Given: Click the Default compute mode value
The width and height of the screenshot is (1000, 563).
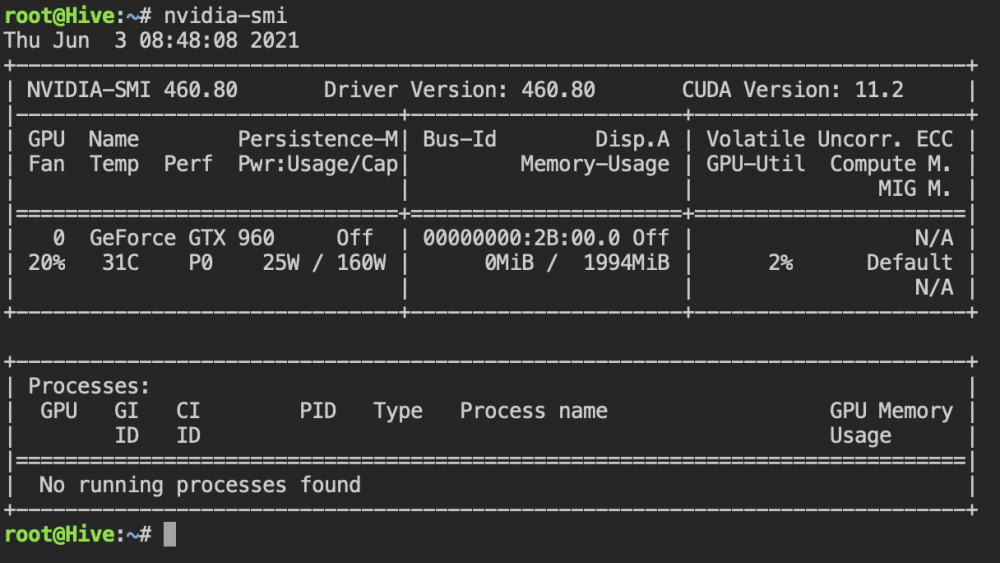Looking at the screenshot, I should point(909,263).
